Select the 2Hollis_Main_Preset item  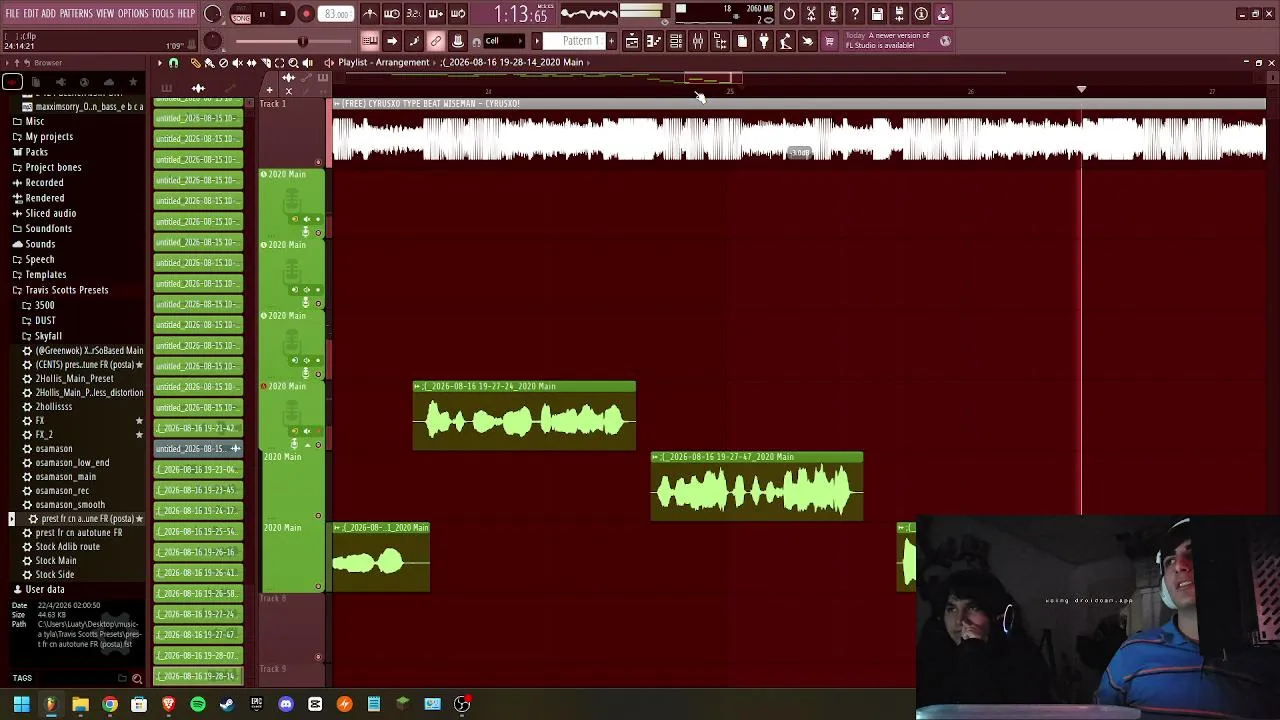tap(74, 379)
